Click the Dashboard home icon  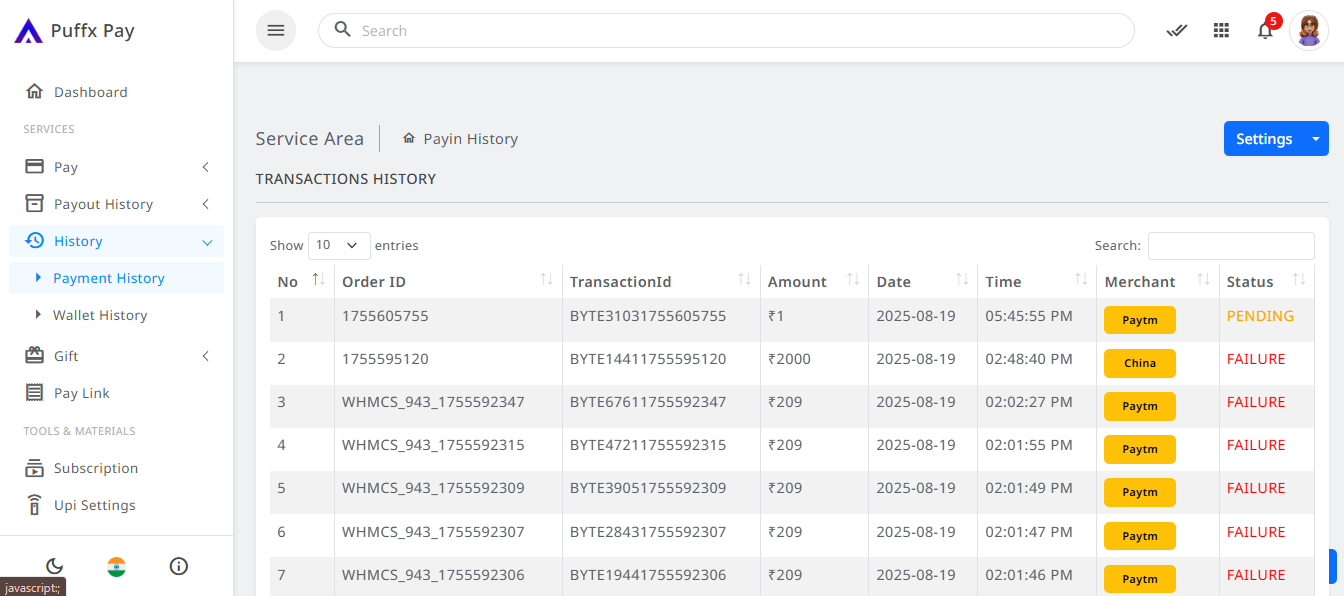(35, 91)
